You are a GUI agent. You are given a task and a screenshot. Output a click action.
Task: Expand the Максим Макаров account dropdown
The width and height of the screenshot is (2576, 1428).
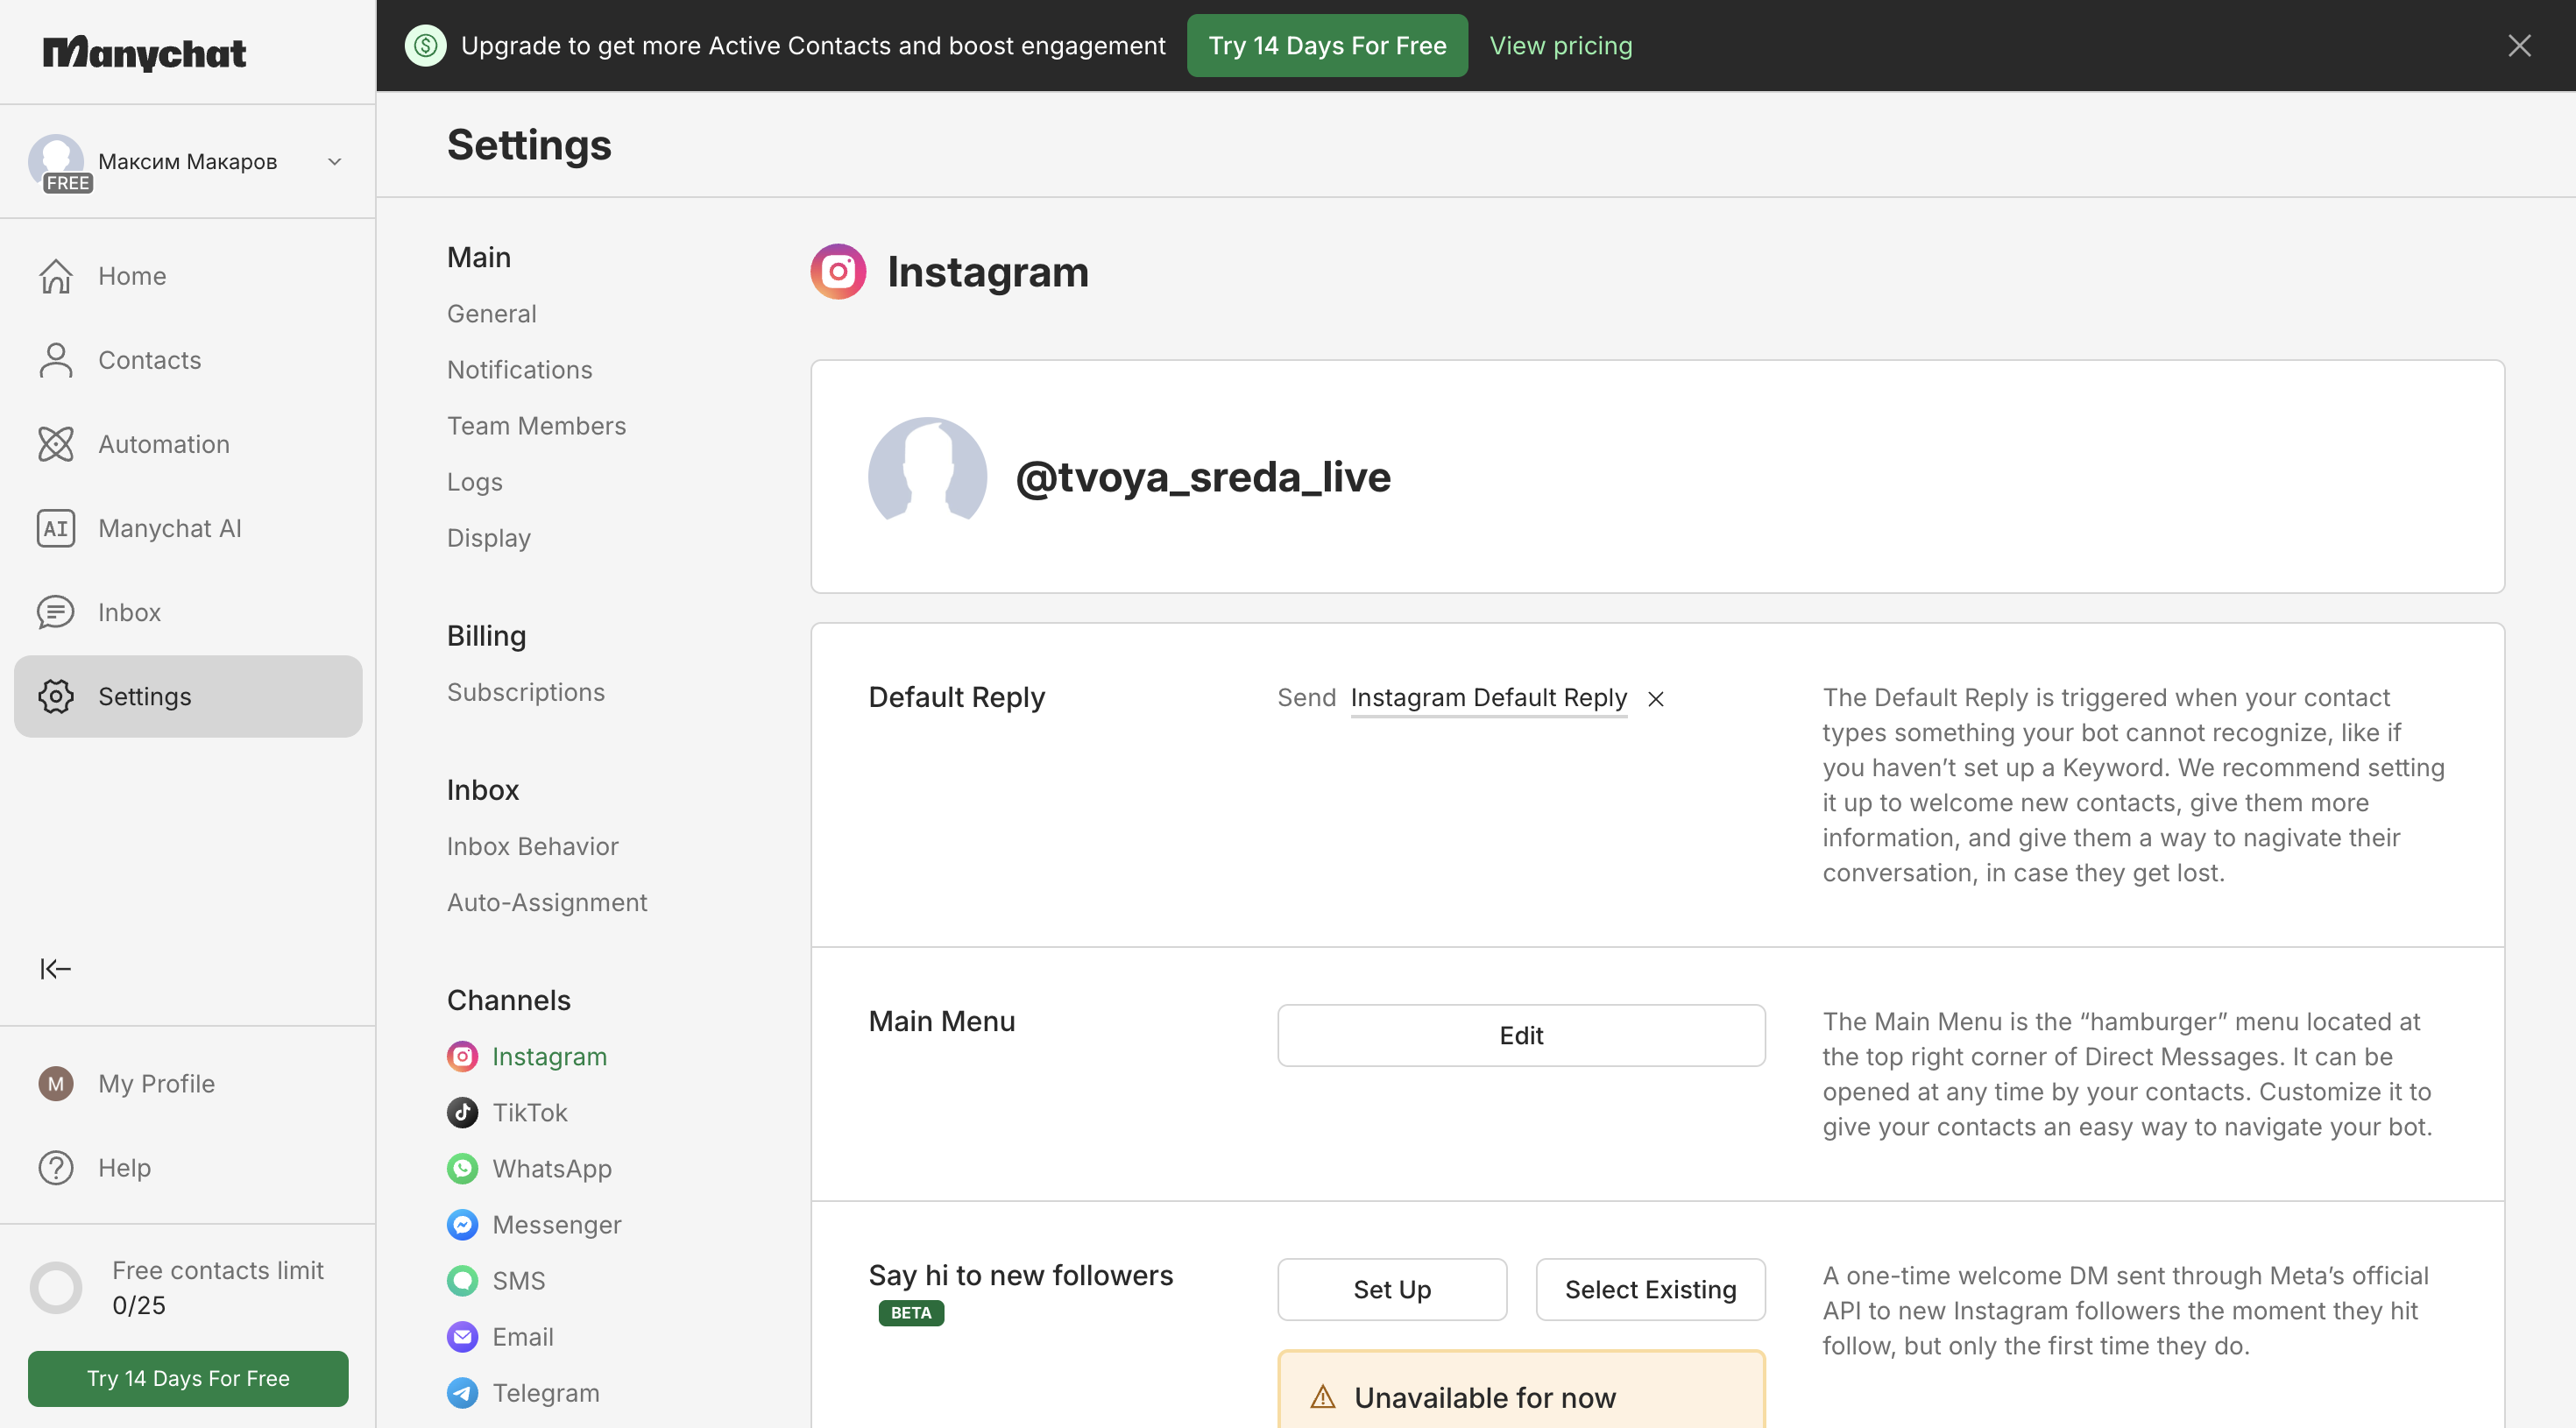pos(335,161)
